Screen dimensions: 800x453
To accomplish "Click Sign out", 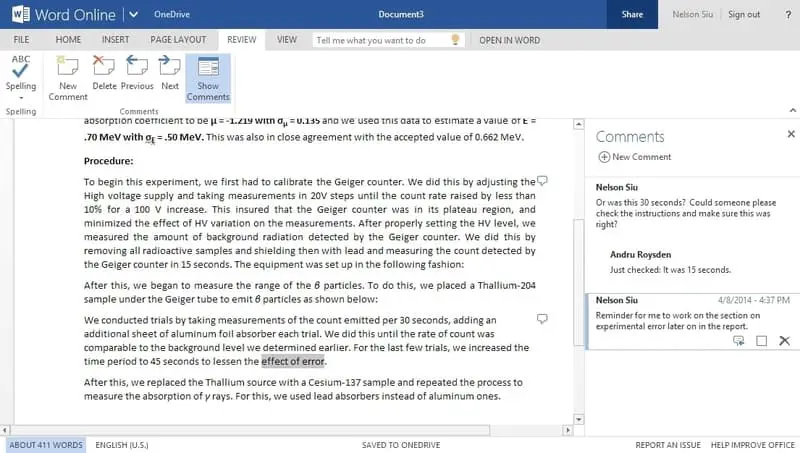I will tap(744, 14).
